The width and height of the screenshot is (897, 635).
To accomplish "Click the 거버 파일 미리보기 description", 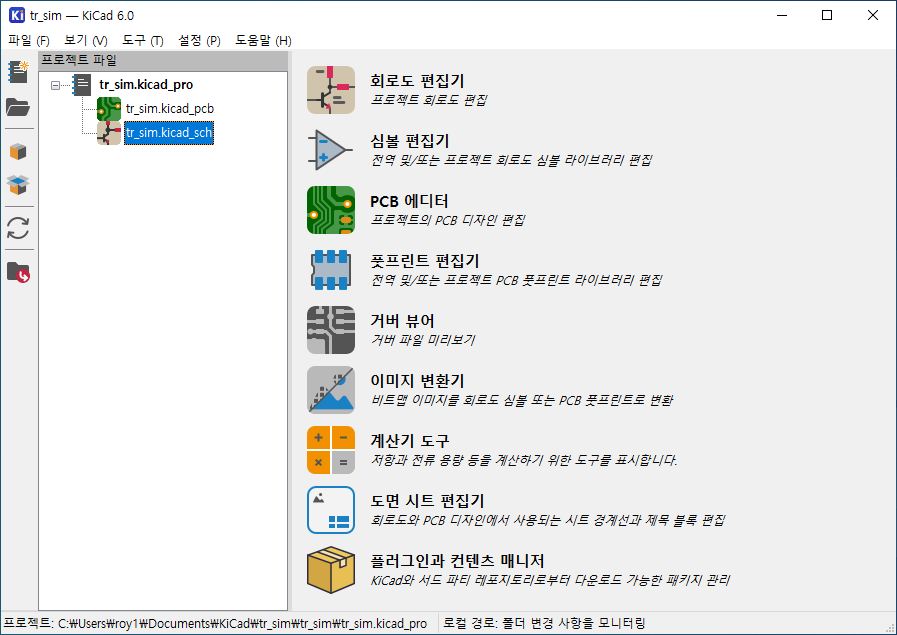I will [423, 340].
